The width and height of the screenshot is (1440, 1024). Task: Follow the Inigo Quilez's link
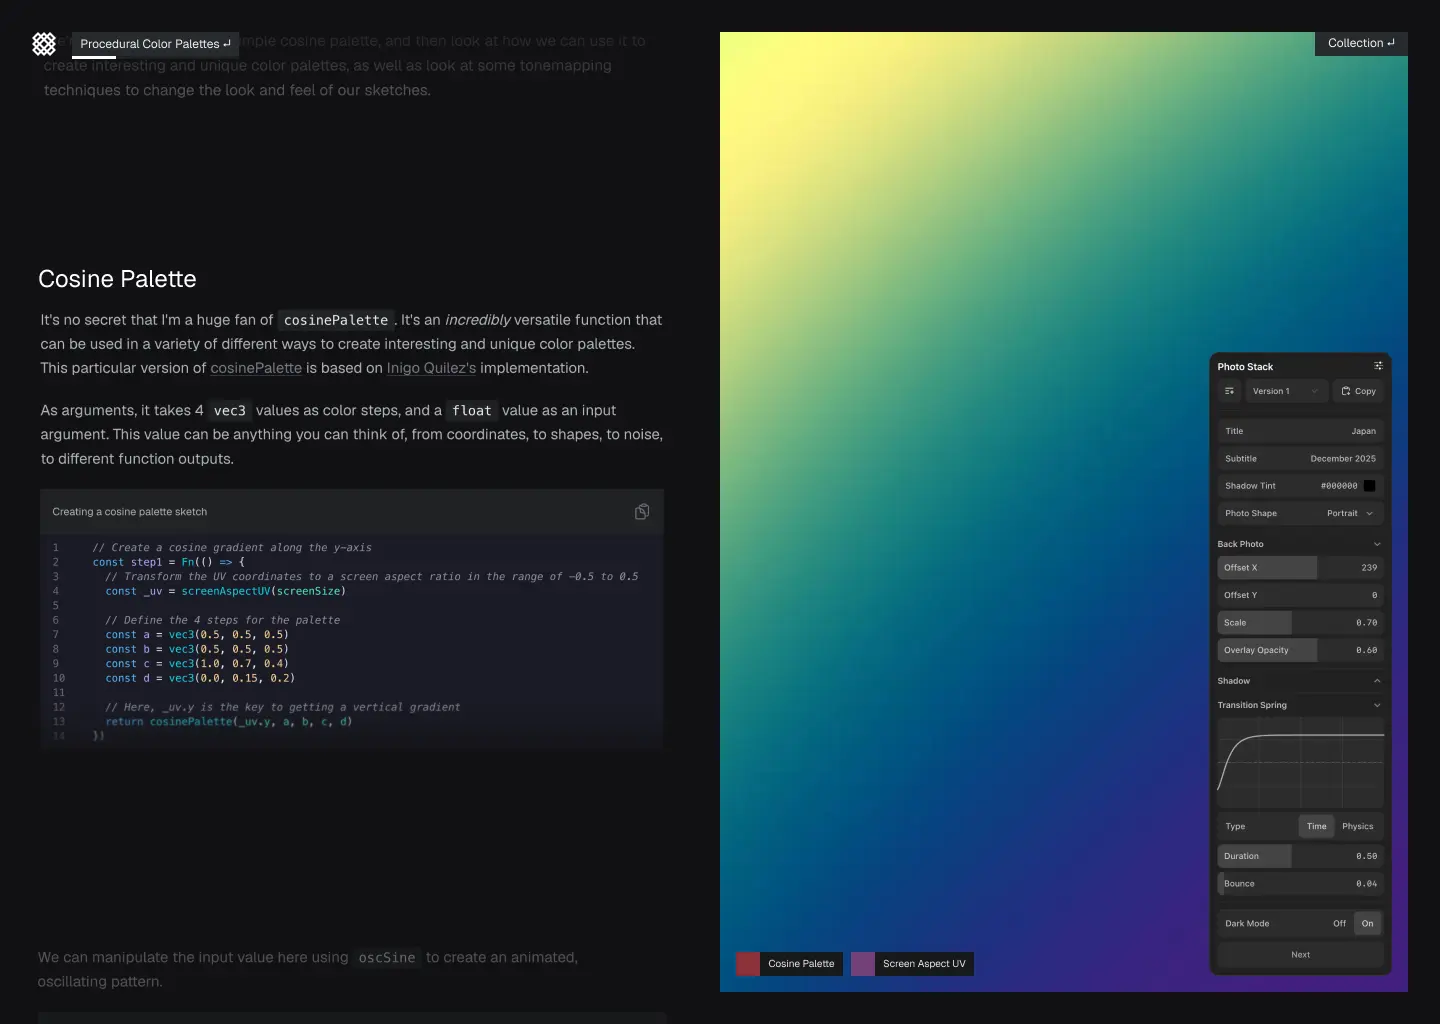pyautogui.click(x=431, y=368)
